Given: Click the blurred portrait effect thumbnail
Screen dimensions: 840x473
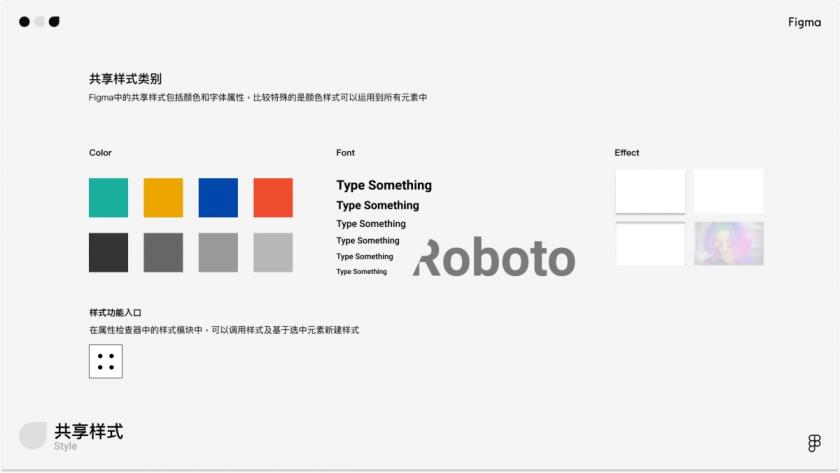Looking at the screenshot, I should pos(729,244).
